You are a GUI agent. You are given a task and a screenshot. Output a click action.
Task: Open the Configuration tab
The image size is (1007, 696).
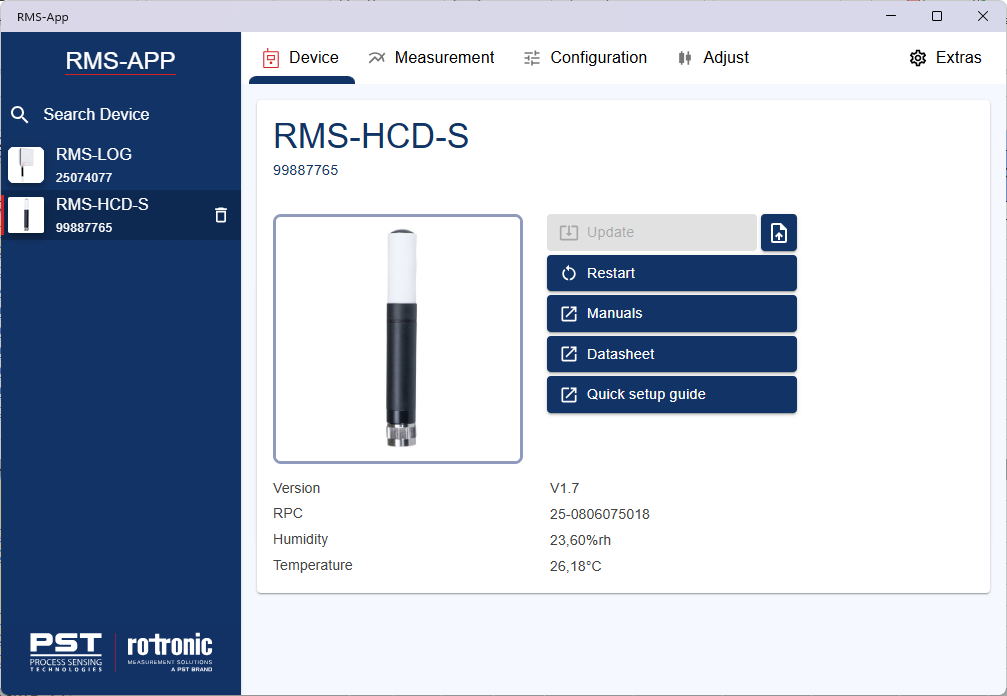tap(585, 57)
